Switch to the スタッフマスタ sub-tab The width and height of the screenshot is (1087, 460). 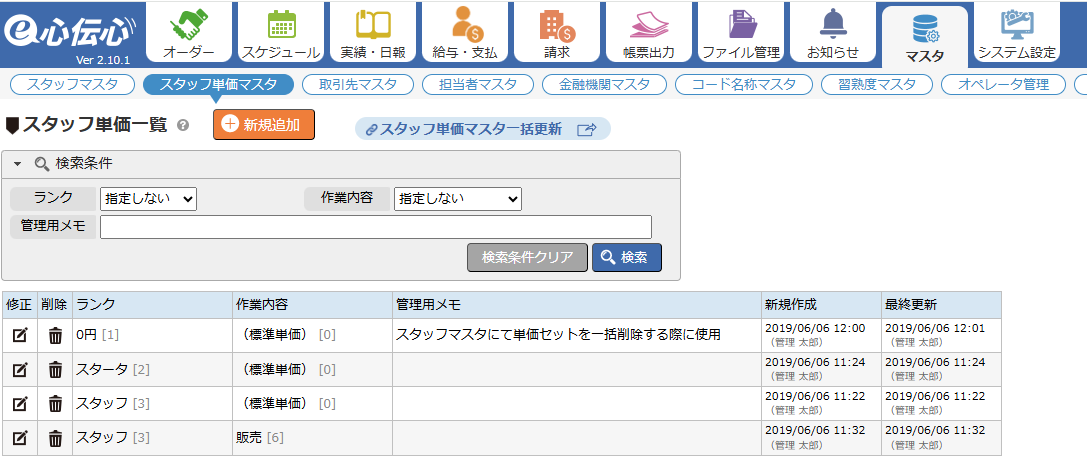[73, 85]
